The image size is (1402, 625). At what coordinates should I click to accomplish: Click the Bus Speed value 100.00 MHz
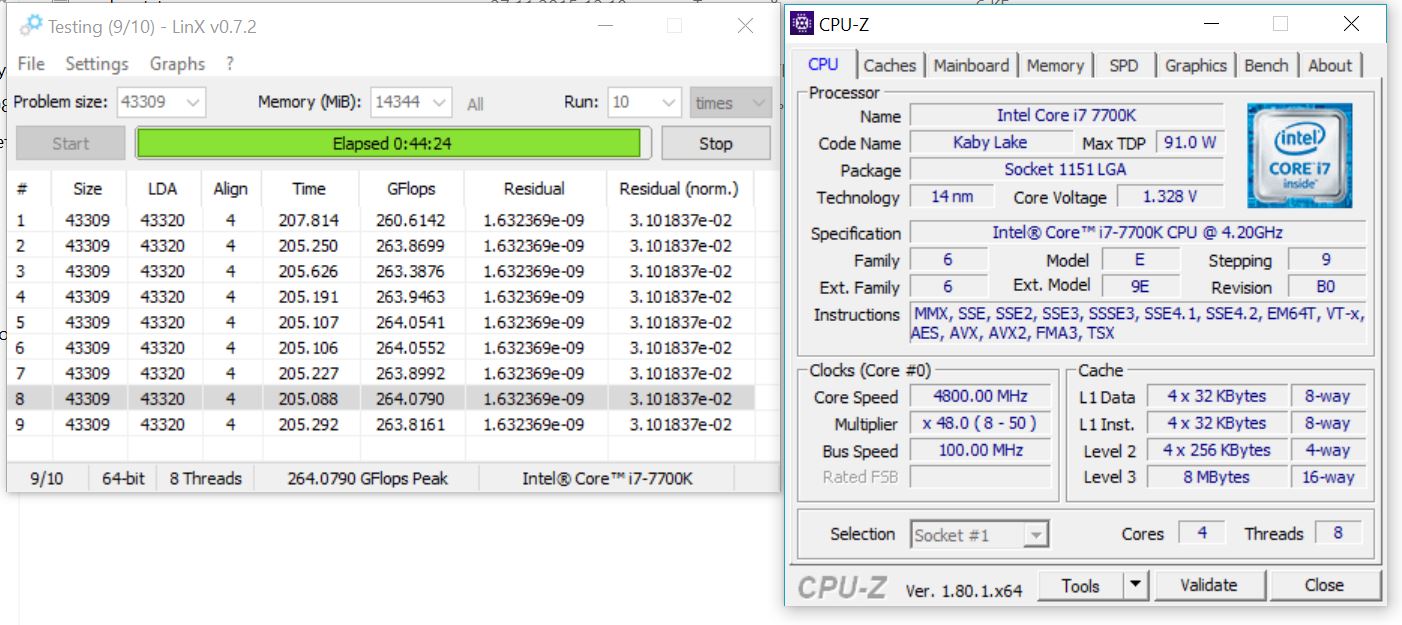(980, 450)
